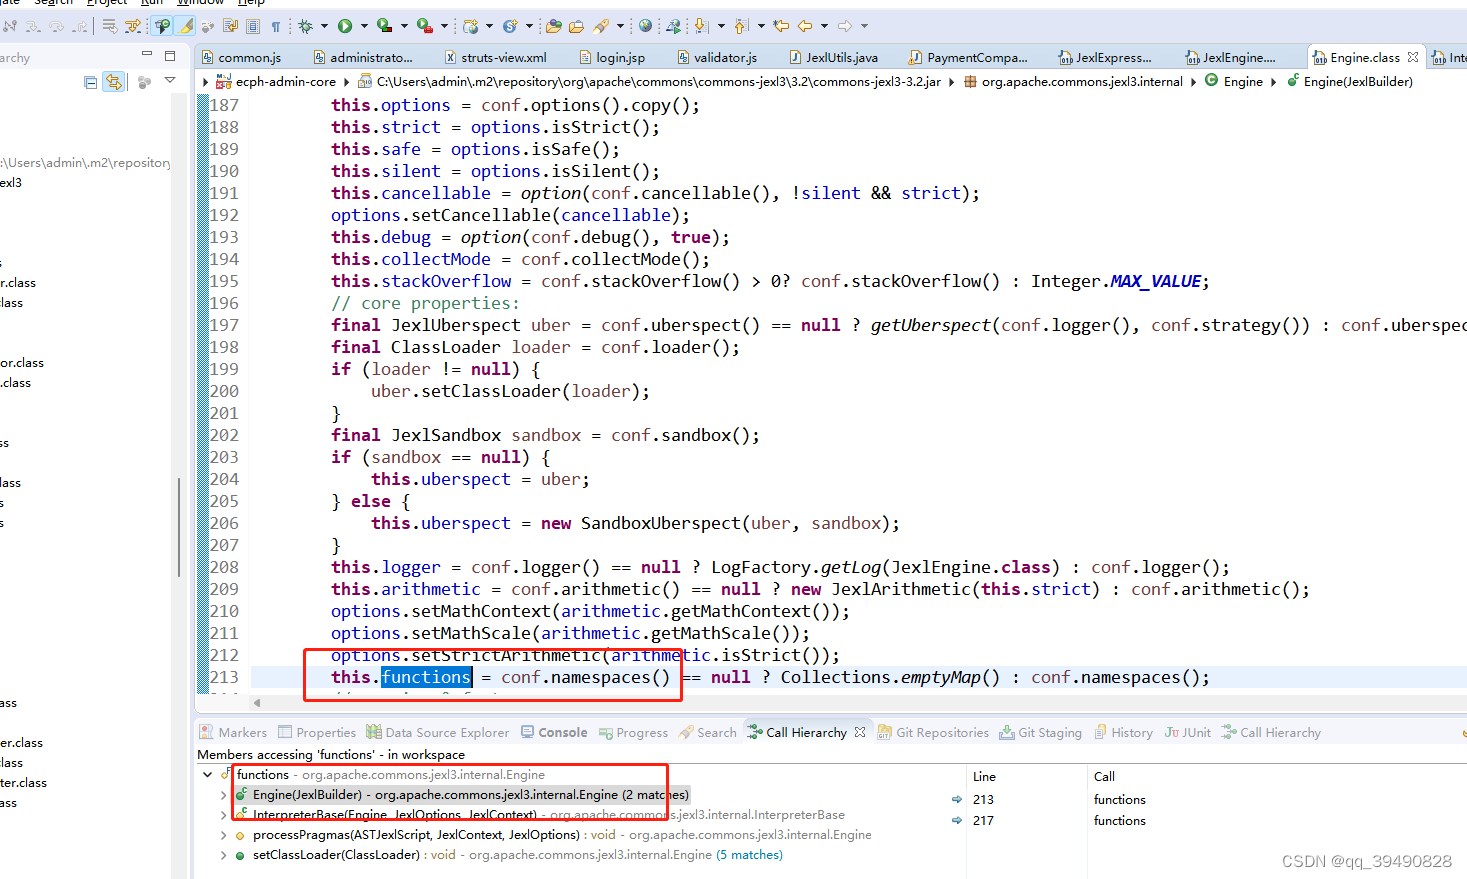
Task: Toggle the Mark Occurrences highlighter icon
Action: coord(184,26)
